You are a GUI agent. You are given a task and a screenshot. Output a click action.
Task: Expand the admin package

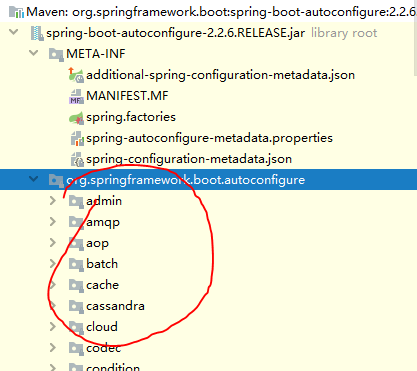(53, 201)
